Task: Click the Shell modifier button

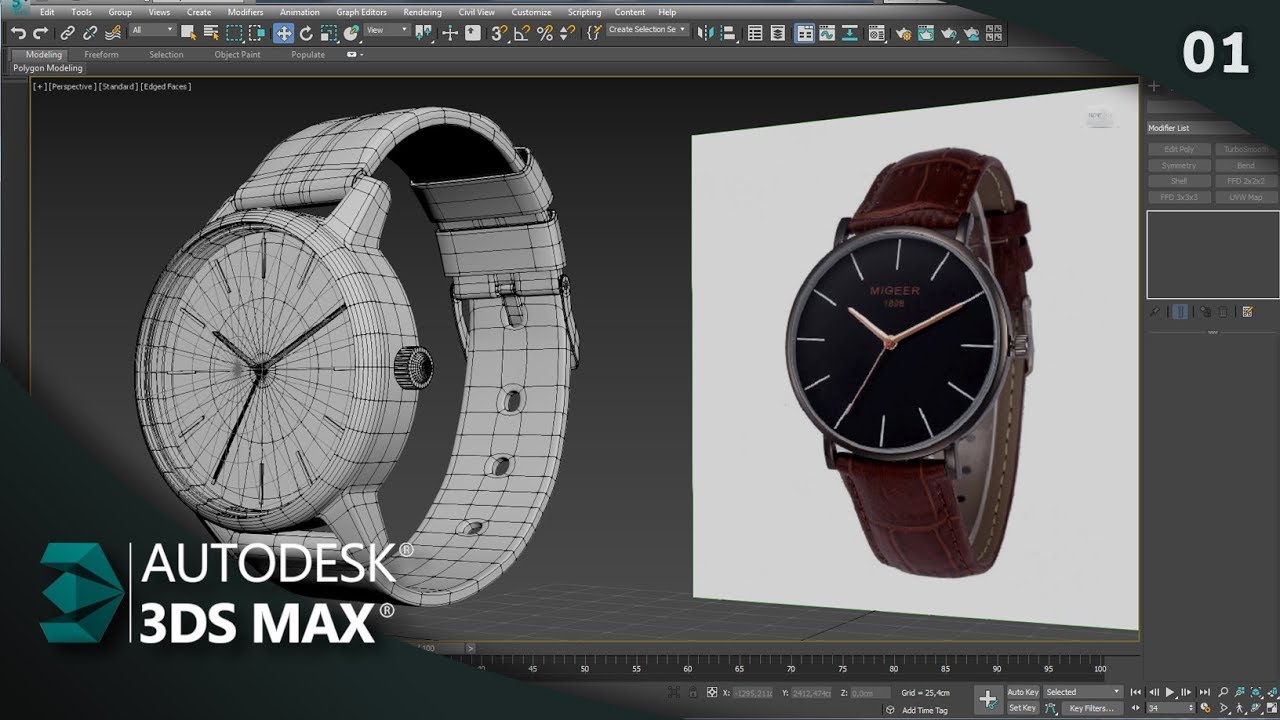Action: pos(1180,181)
